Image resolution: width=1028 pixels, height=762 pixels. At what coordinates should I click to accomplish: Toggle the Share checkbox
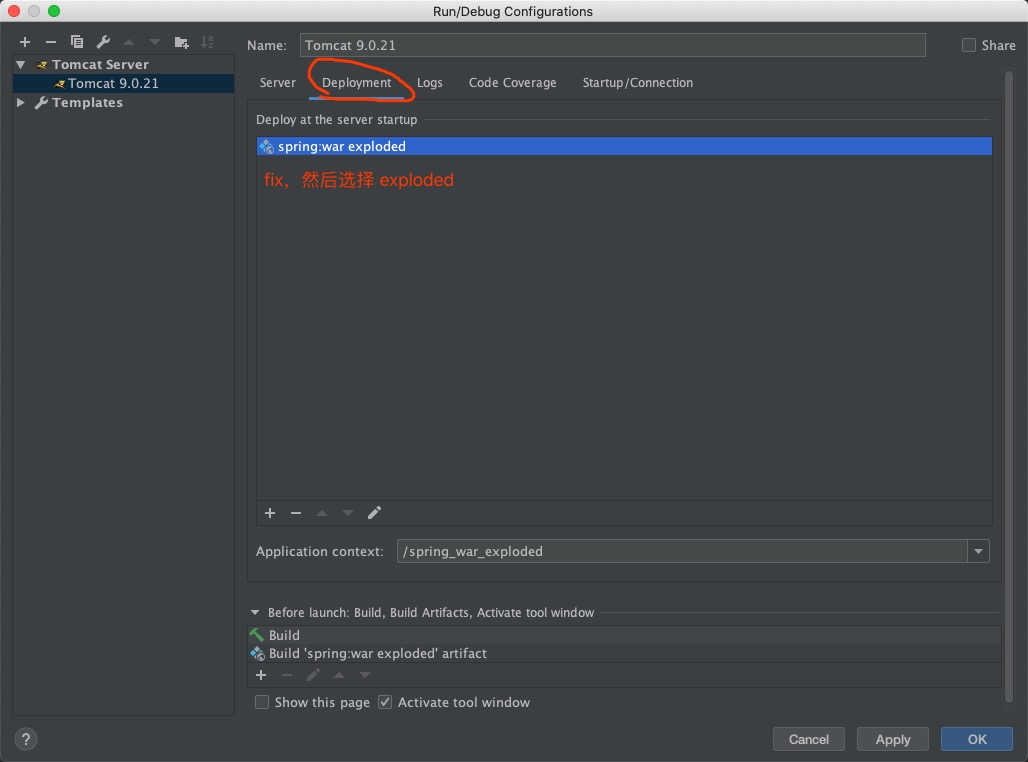(x=968, y=45)
